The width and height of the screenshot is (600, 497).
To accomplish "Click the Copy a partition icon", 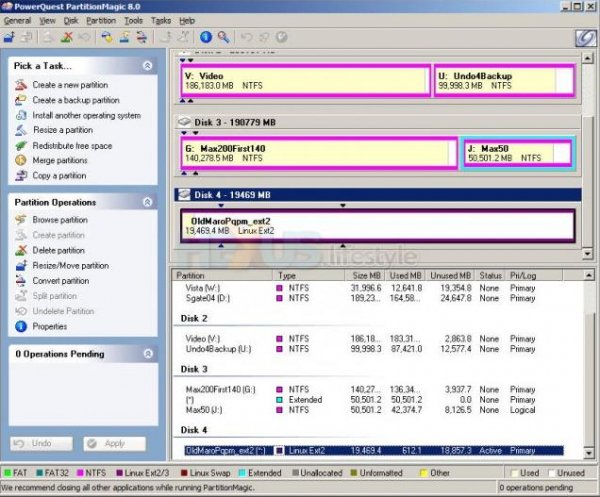I will tap(21, 176).
